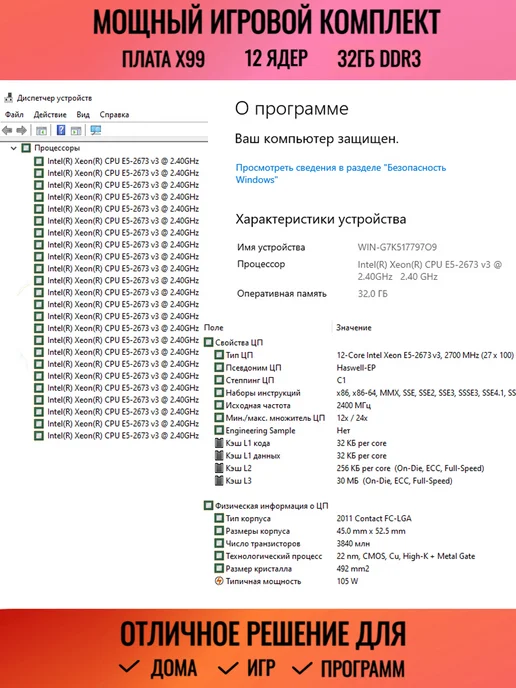Open the Файл menu

(x=14, y=115)
